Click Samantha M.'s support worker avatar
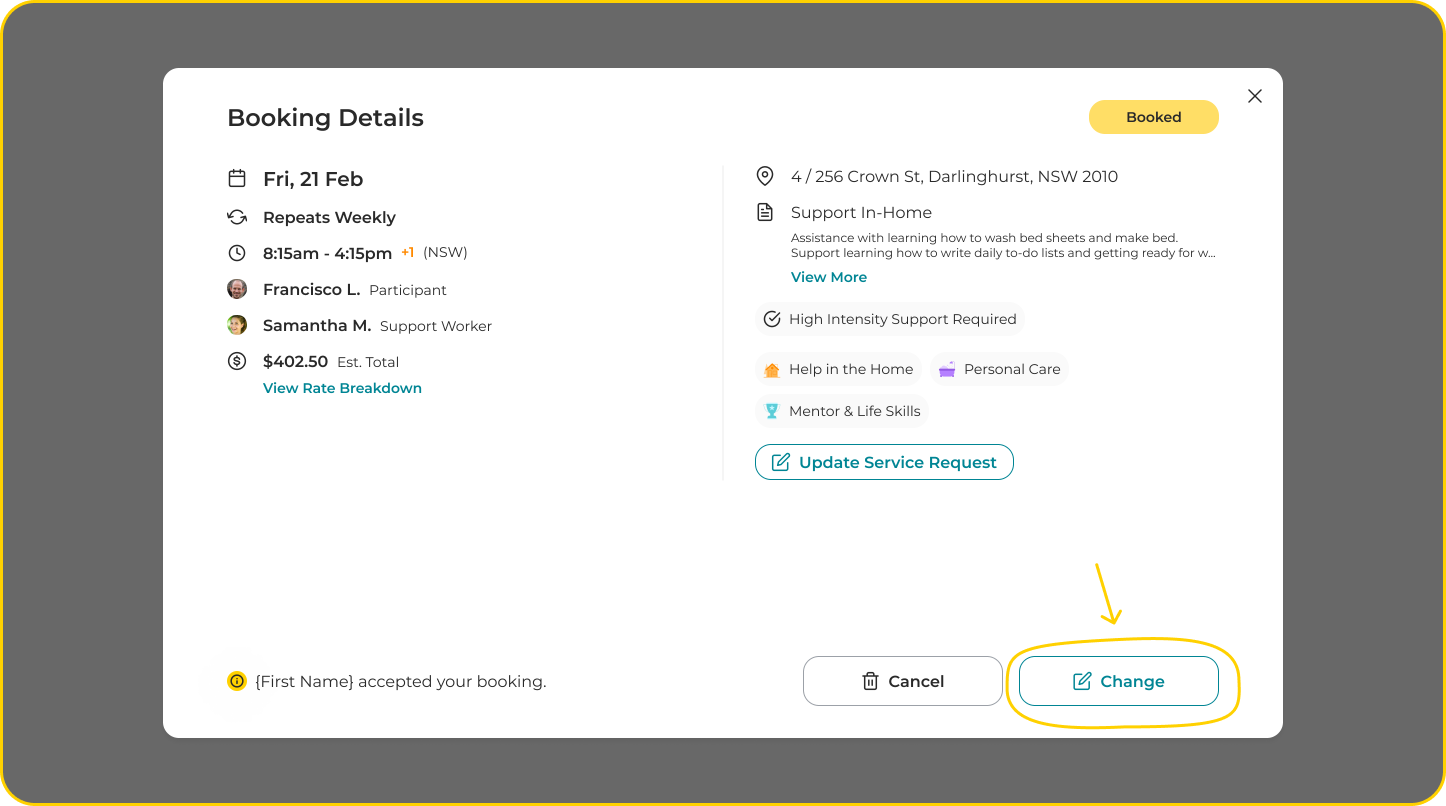The image size is (1446, 806). coord(237,325)
